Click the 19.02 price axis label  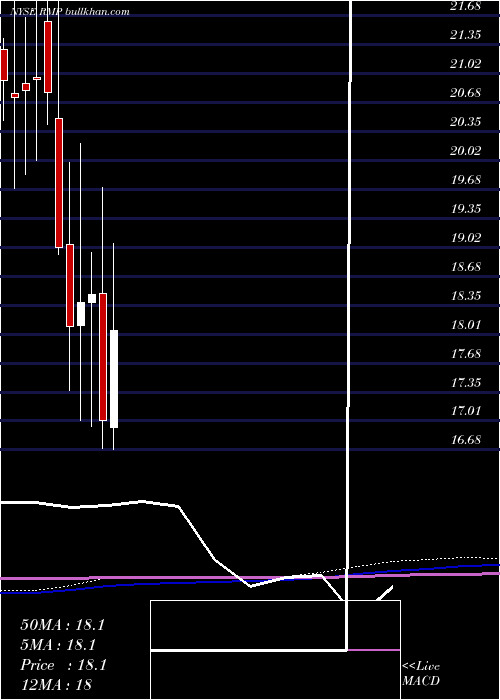pos(466,238)
